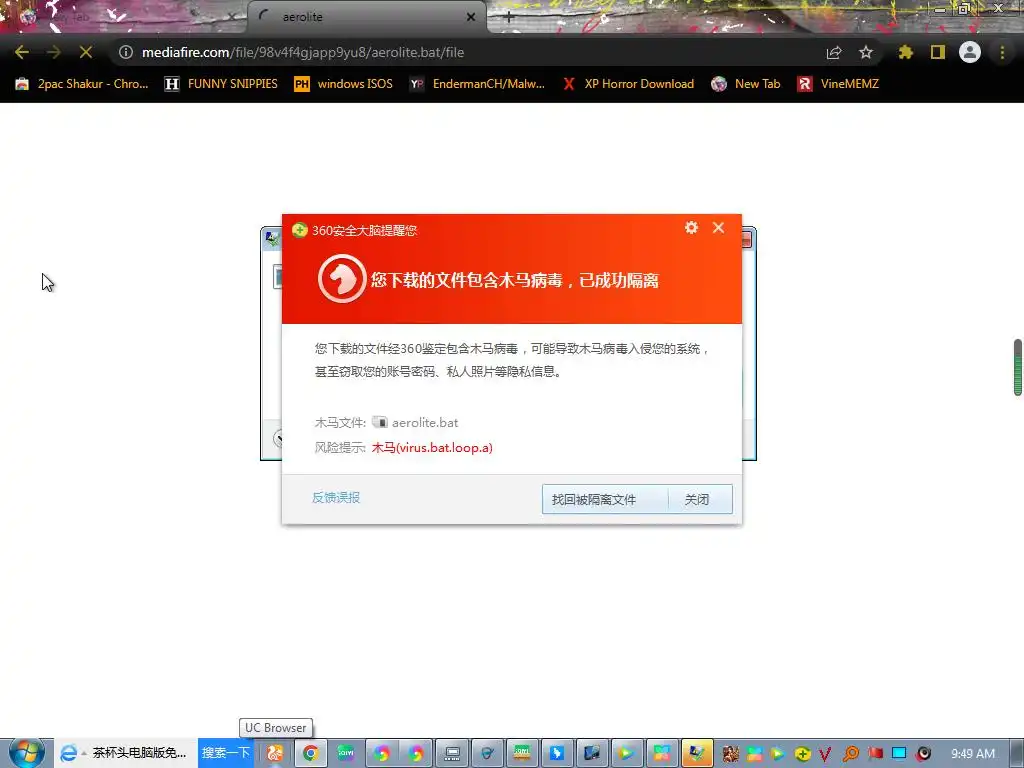The image size is (1024, 768).
Task: Click 反馈误报 link
Action: click(x=336, y=498)
